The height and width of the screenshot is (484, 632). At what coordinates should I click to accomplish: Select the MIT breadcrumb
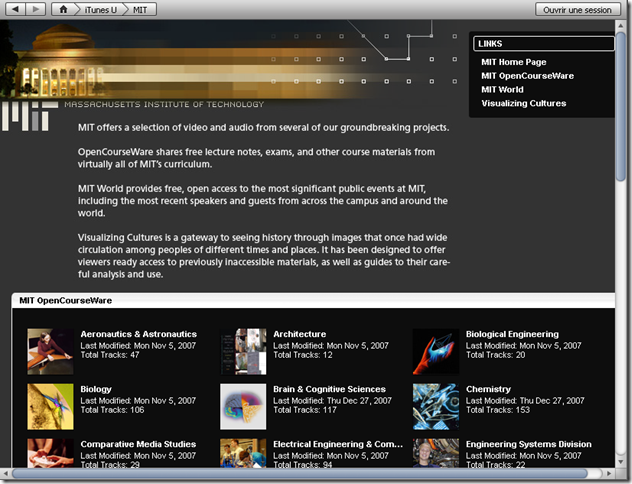[x=140, y=10]
